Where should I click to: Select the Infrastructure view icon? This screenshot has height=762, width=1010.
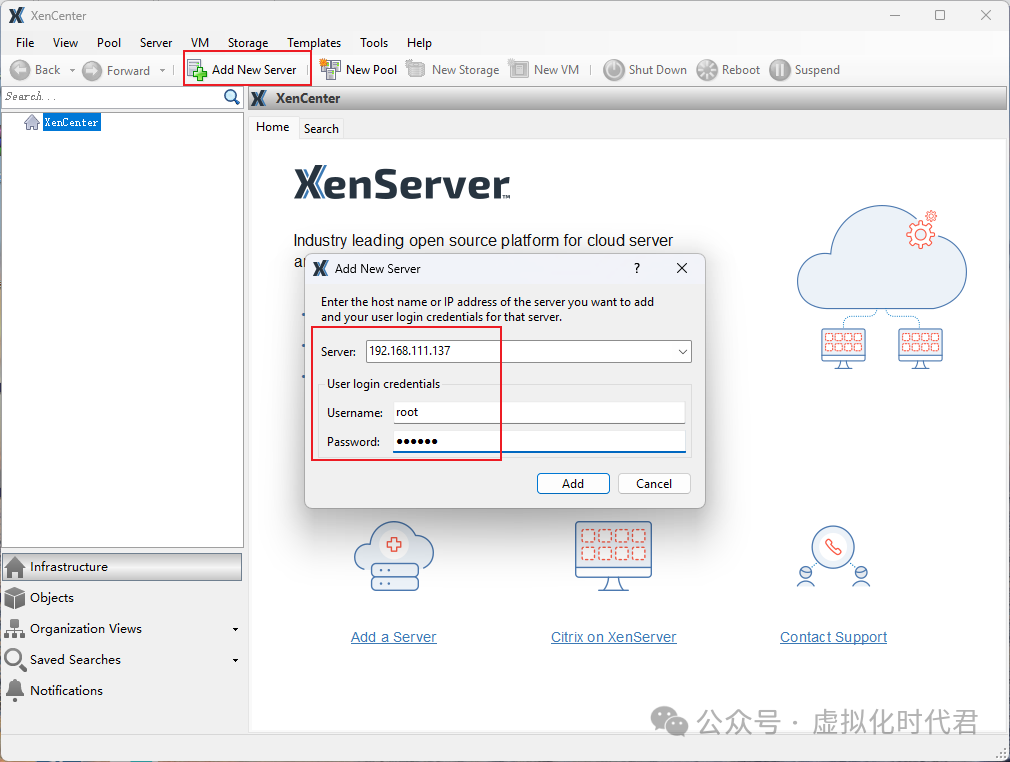(15, 567)
